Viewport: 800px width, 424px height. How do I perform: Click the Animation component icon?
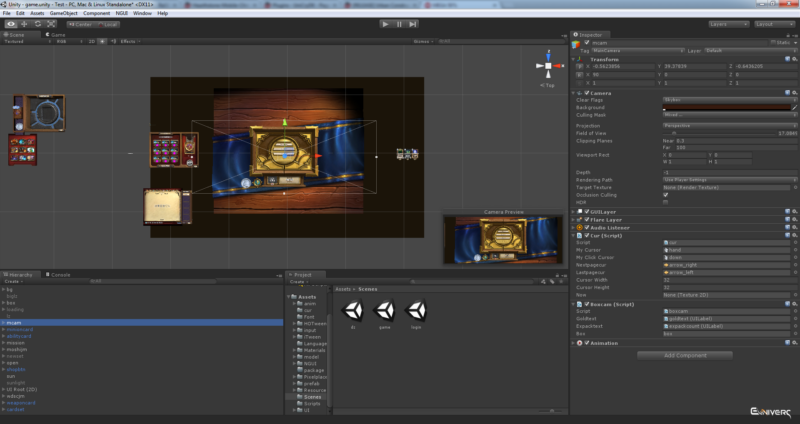coord(580,343)
